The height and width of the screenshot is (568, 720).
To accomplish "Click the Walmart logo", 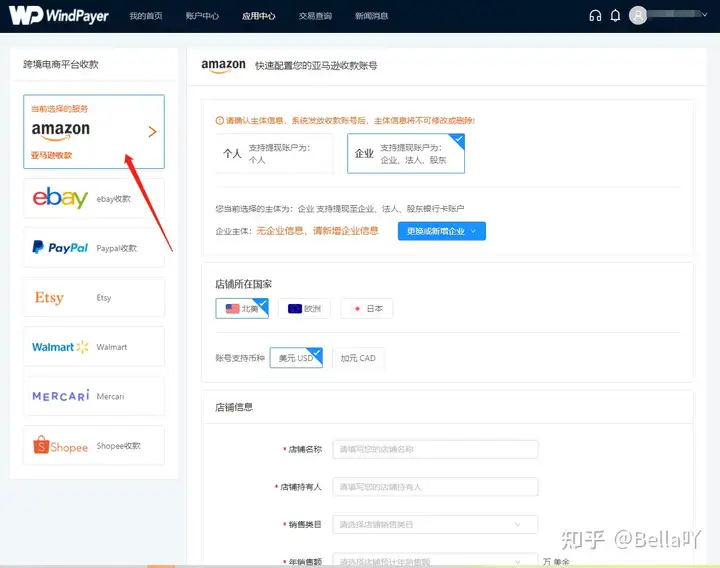I will pos(60,347).
